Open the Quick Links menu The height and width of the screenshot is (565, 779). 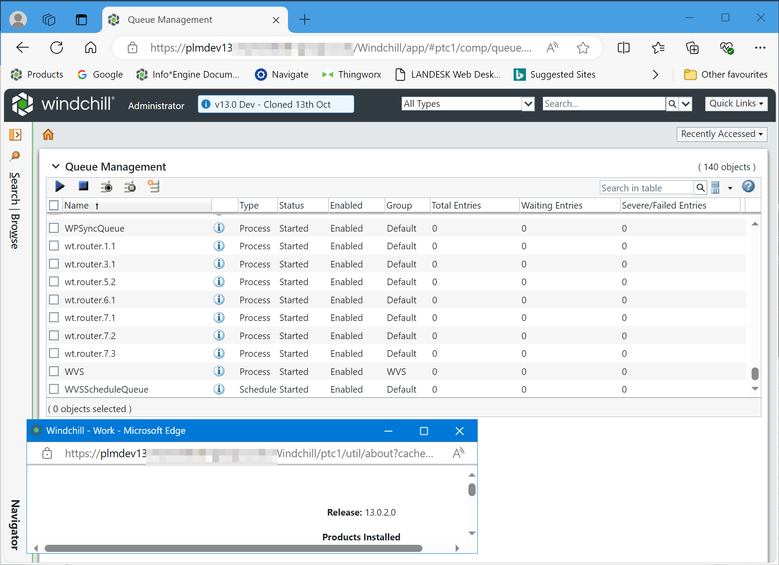point(736,104)
